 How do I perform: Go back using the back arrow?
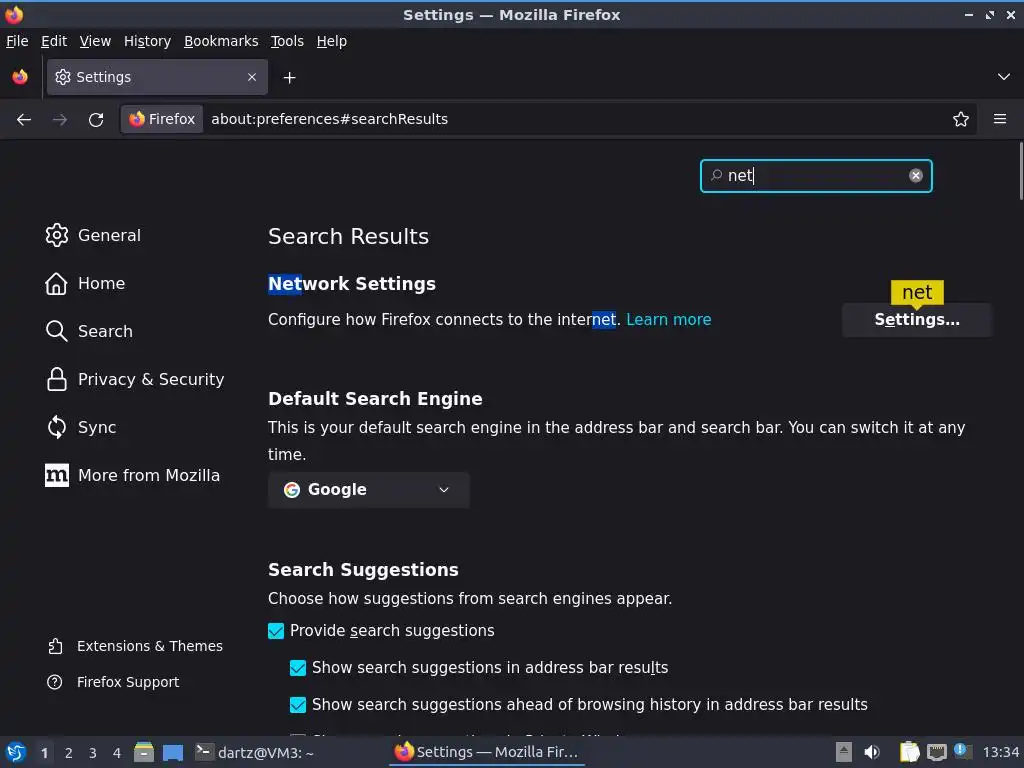24,119
